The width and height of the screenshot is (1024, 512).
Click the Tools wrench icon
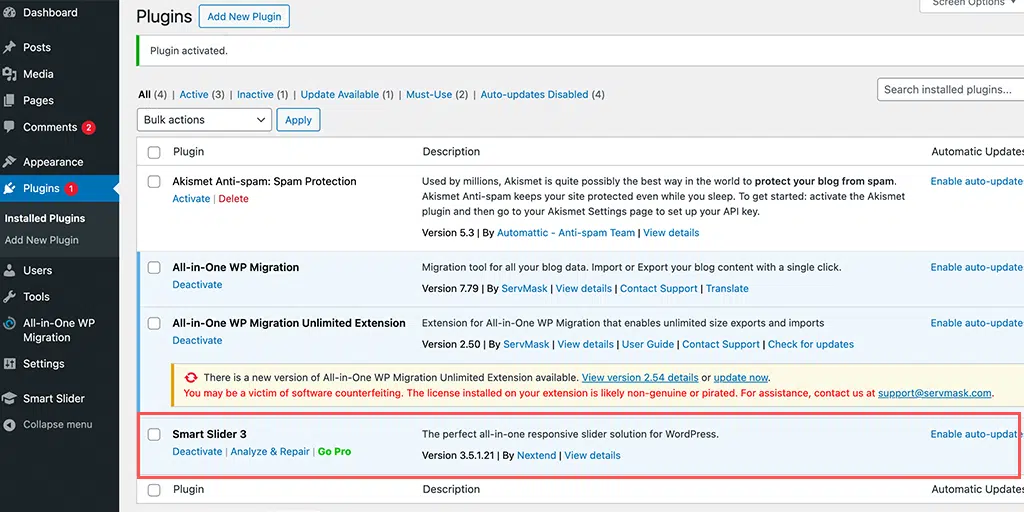8,296
